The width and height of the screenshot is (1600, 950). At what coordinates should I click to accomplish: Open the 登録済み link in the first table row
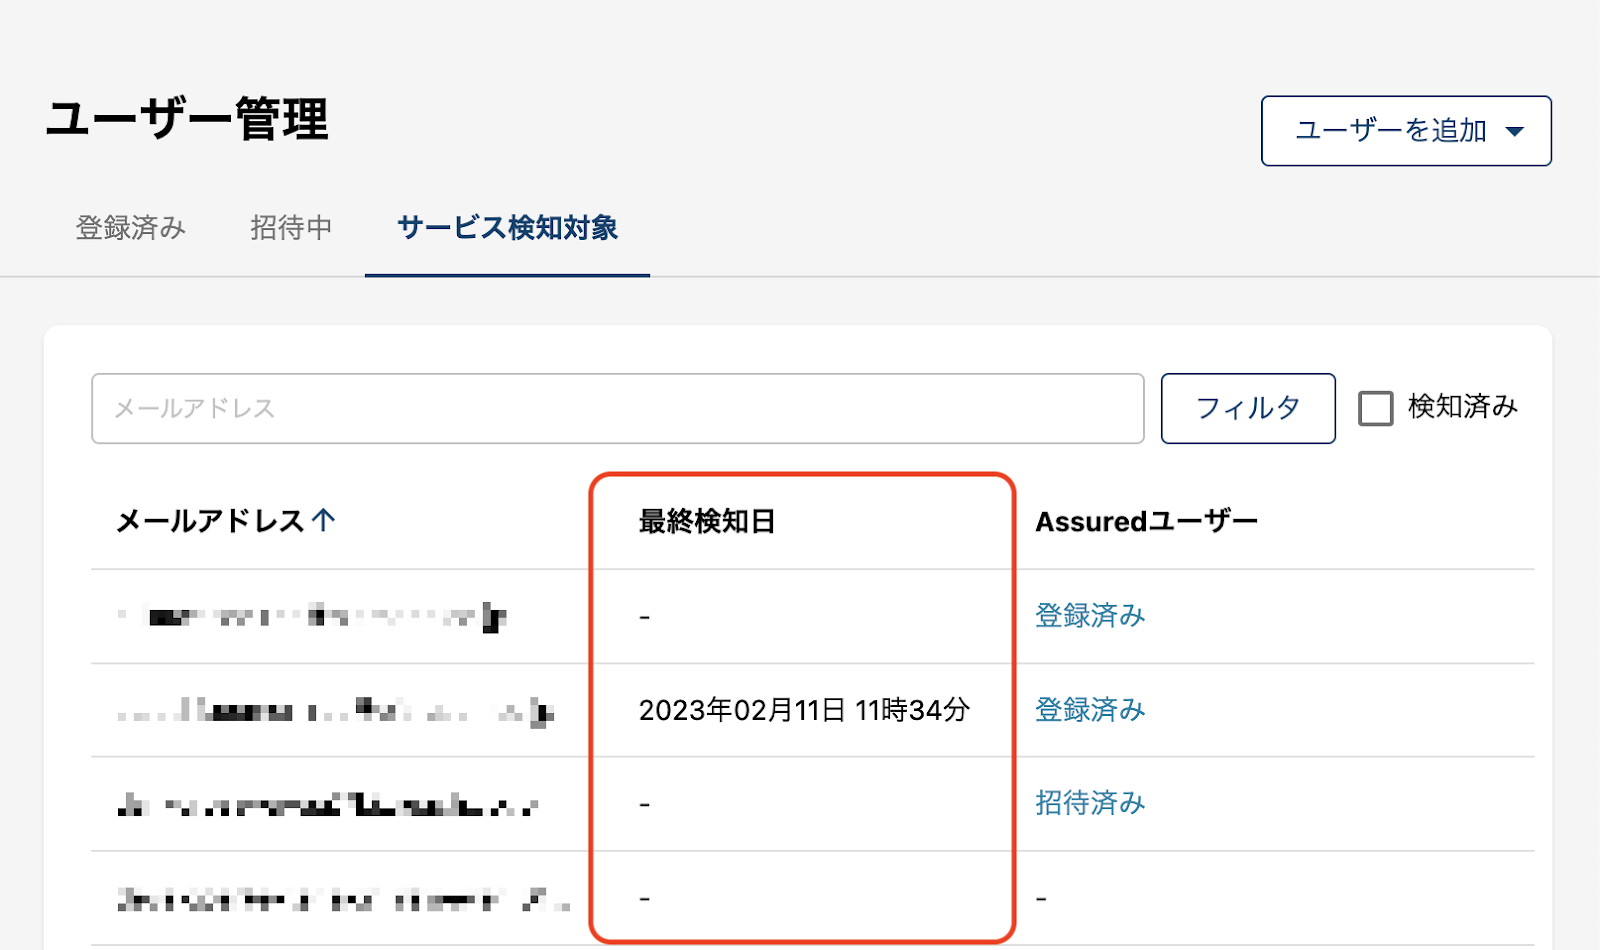pyautogui.click(x=1090, y=615)
